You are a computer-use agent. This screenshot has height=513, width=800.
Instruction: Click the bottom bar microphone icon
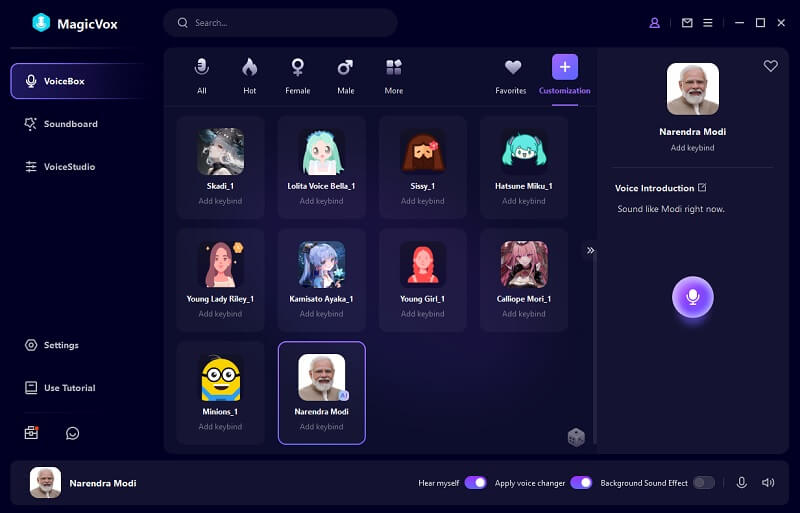click(x=741, y=482)
